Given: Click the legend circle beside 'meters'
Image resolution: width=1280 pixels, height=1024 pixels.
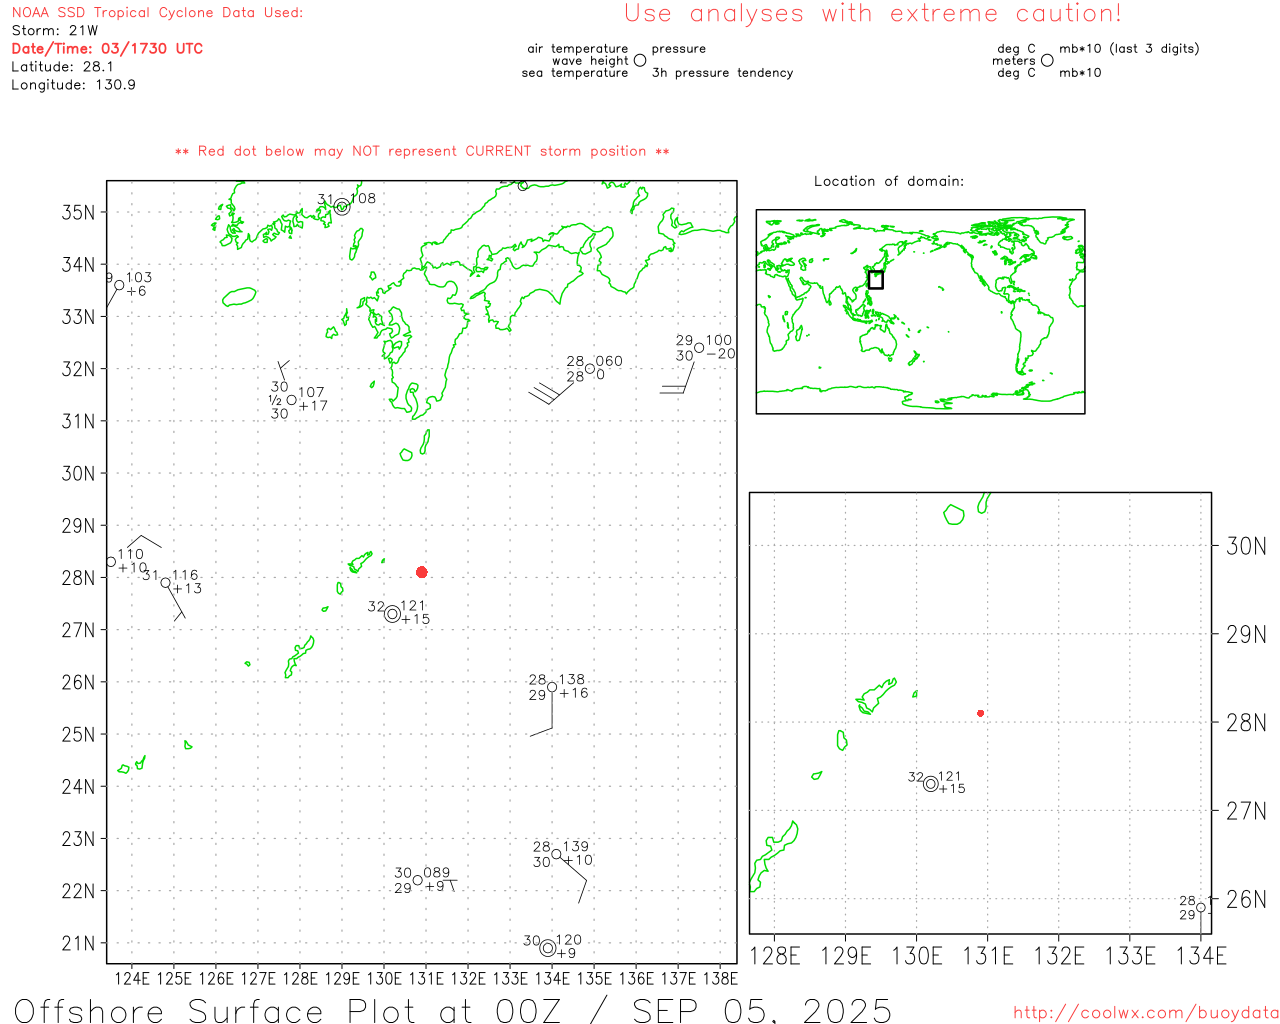Looking at the screenshot, I should pos(1047,60).
